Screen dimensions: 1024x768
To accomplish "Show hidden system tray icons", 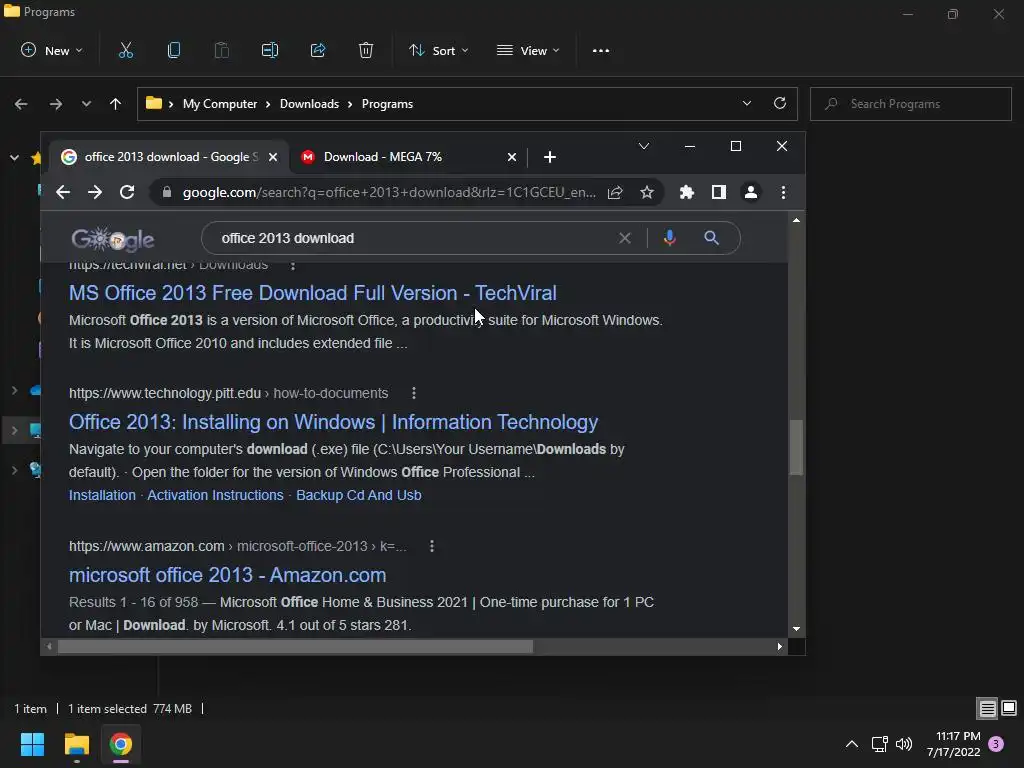I will 852,744.
